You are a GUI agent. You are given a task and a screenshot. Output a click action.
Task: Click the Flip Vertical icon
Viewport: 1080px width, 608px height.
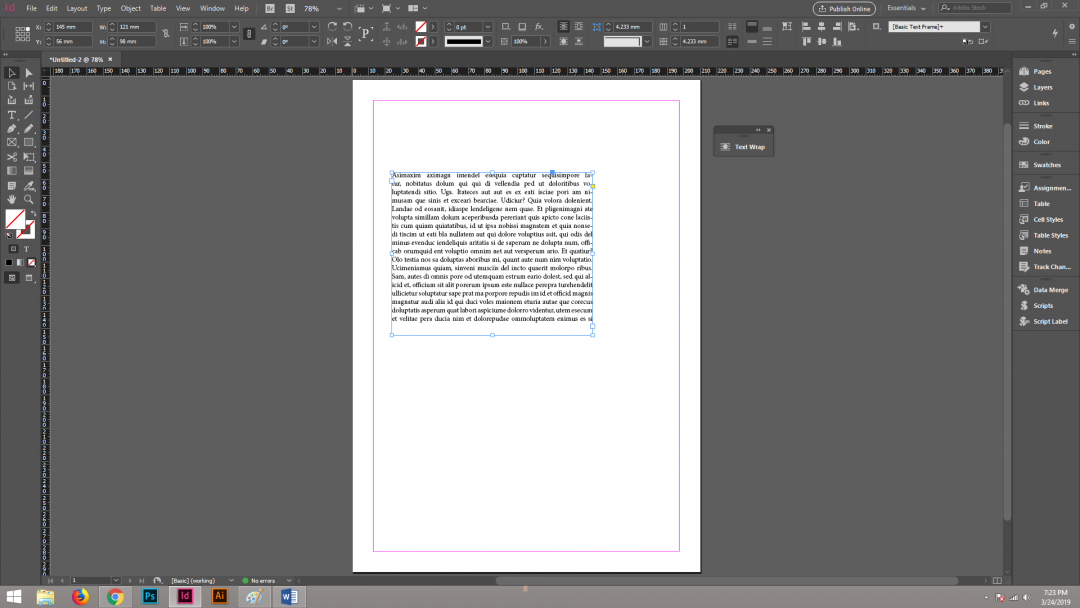click(348, 41)
